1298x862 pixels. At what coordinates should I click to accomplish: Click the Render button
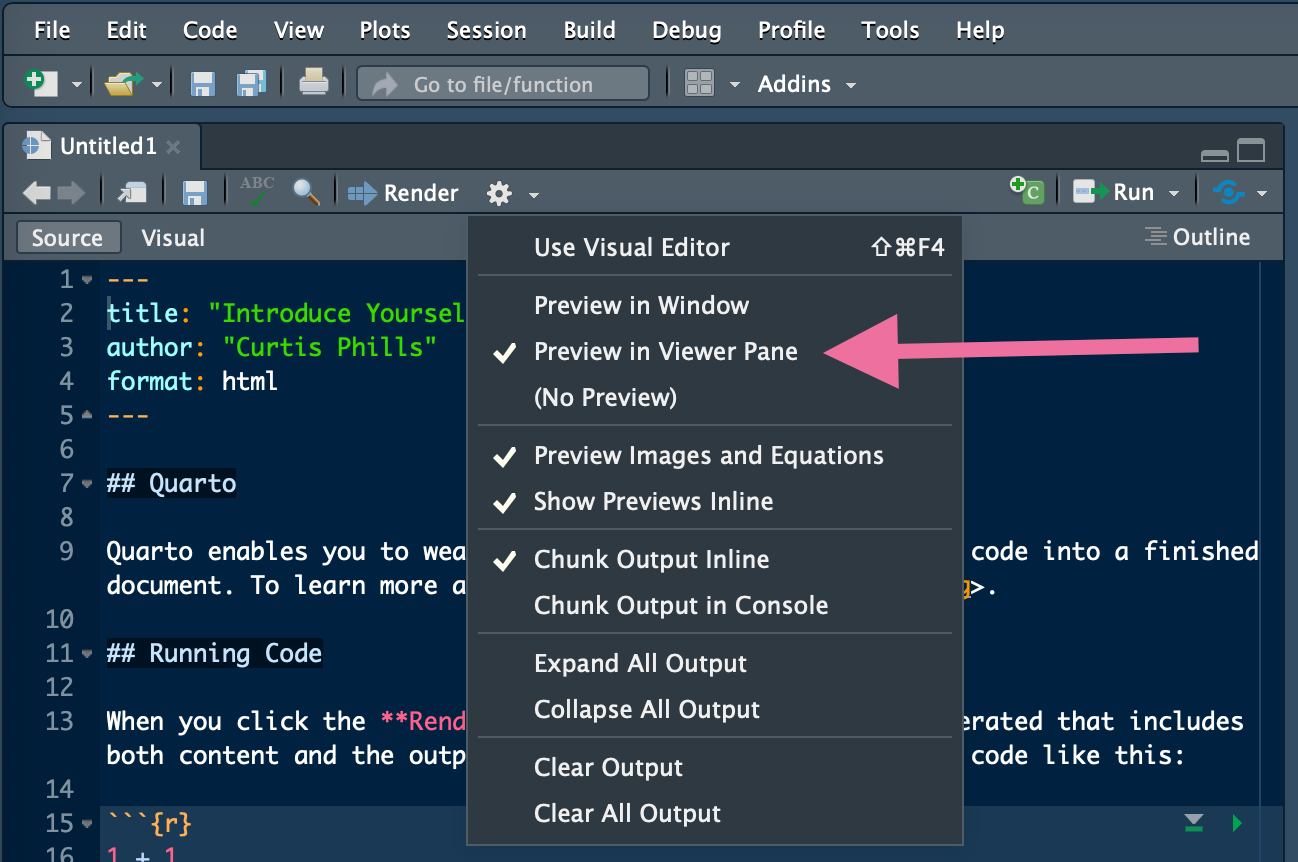coord(403,193)
